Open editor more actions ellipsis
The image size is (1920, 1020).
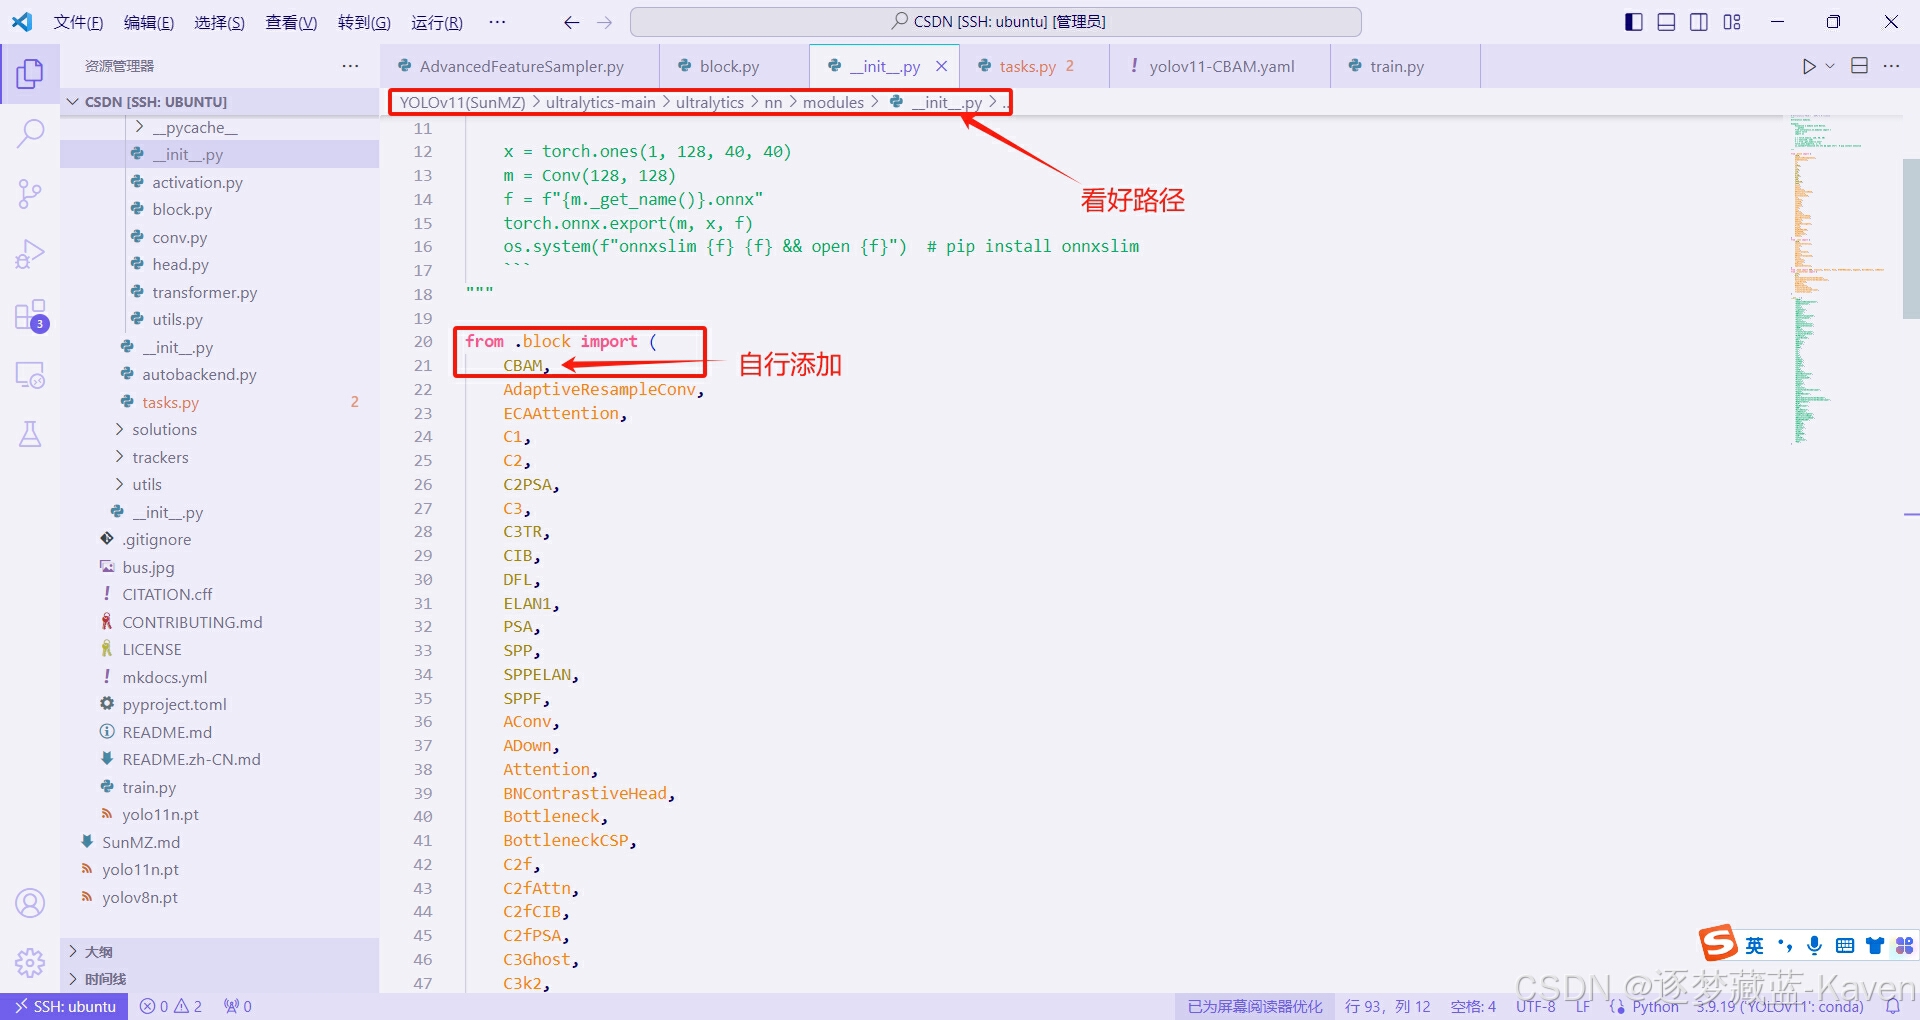(1891, 66)
